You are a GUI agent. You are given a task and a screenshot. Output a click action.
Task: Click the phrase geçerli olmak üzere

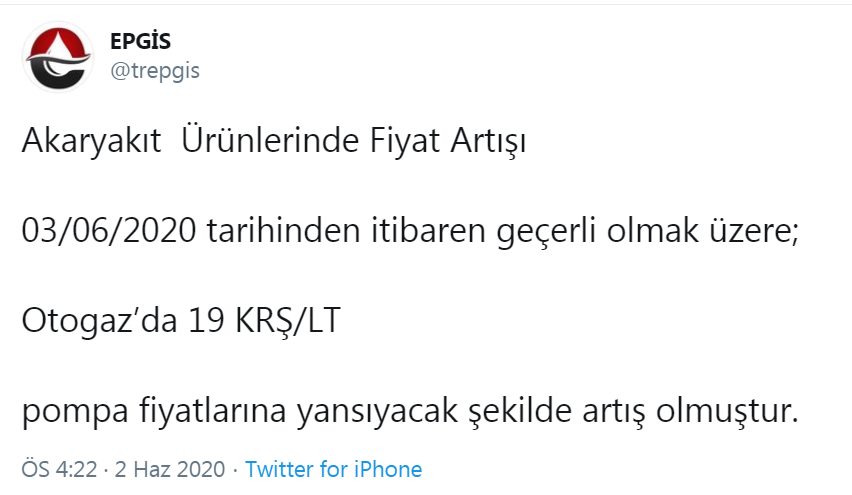tap(647, 232)
